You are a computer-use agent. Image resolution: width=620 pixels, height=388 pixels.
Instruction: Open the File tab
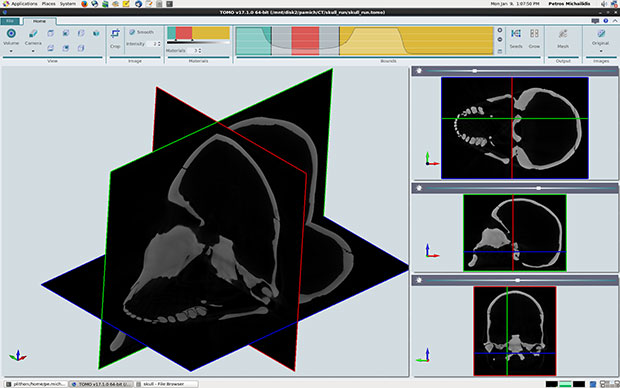pyautogui.click(x=10, y=21)
